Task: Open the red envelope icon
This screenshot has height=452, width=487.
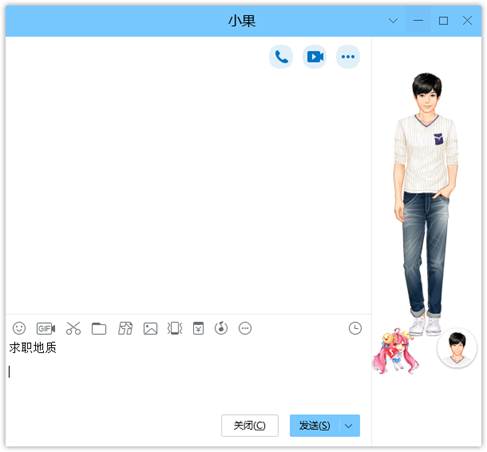Action: coord(198,328)
